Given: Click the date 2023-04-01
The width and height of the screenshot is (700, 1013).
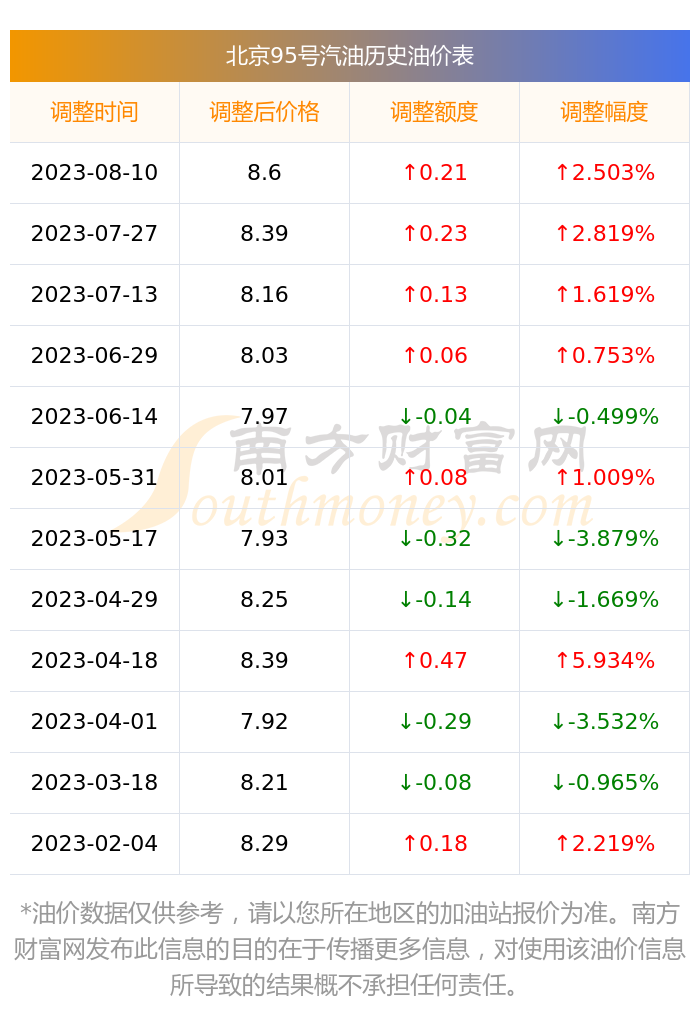Looking at the screenshot, I should [x=94, y=721].
